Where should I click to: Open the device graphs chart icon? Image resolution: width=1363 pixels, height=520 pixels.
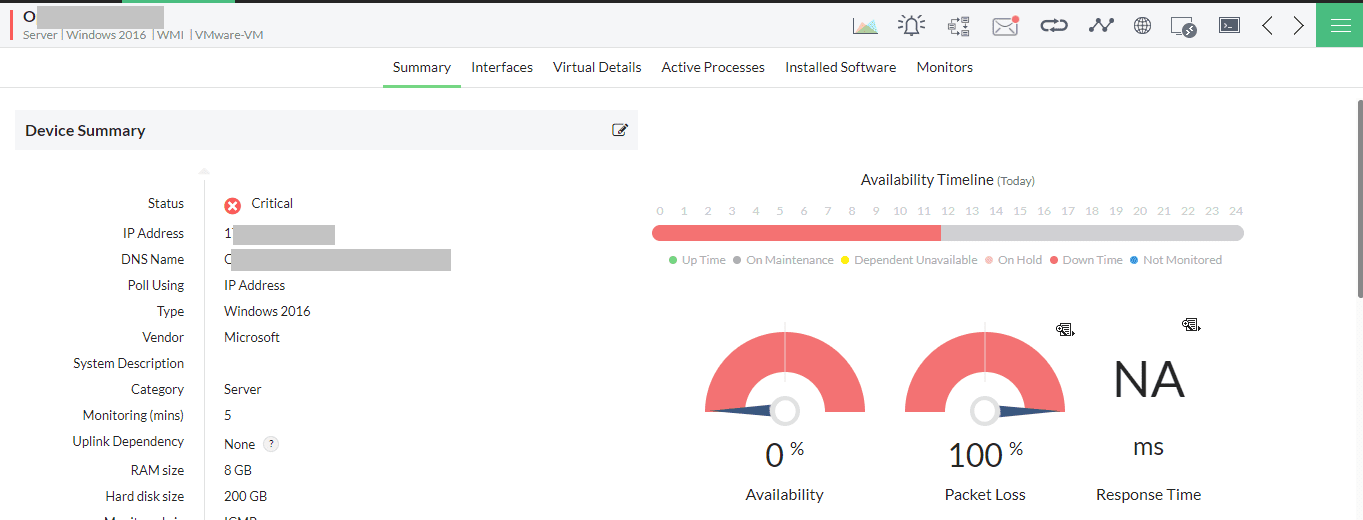865,26
